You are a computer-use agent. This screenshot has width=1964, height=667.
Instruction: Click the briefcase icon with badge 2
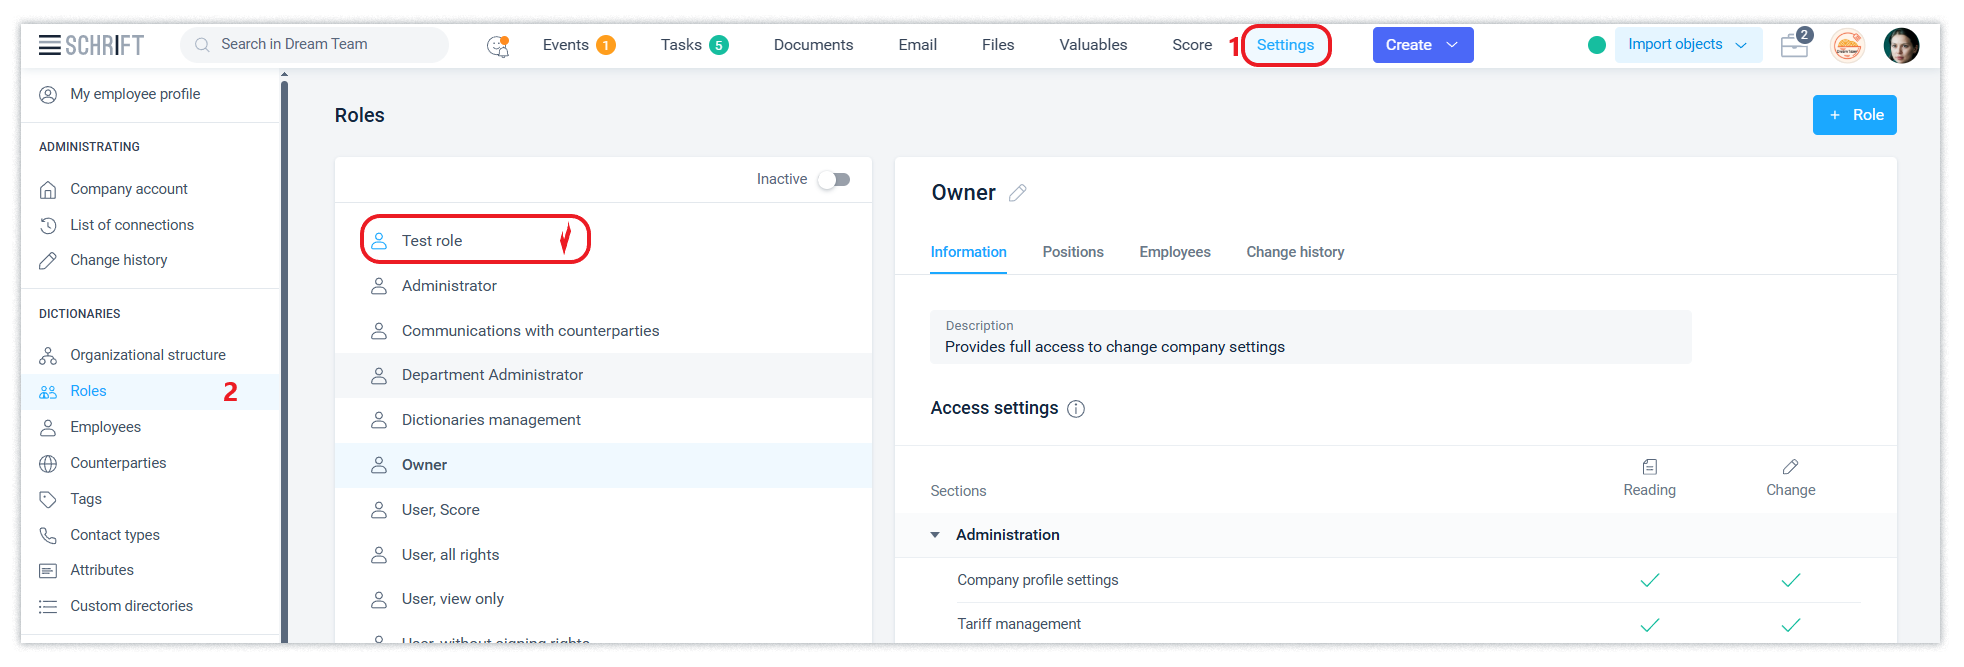click(x=1795, y=45)
